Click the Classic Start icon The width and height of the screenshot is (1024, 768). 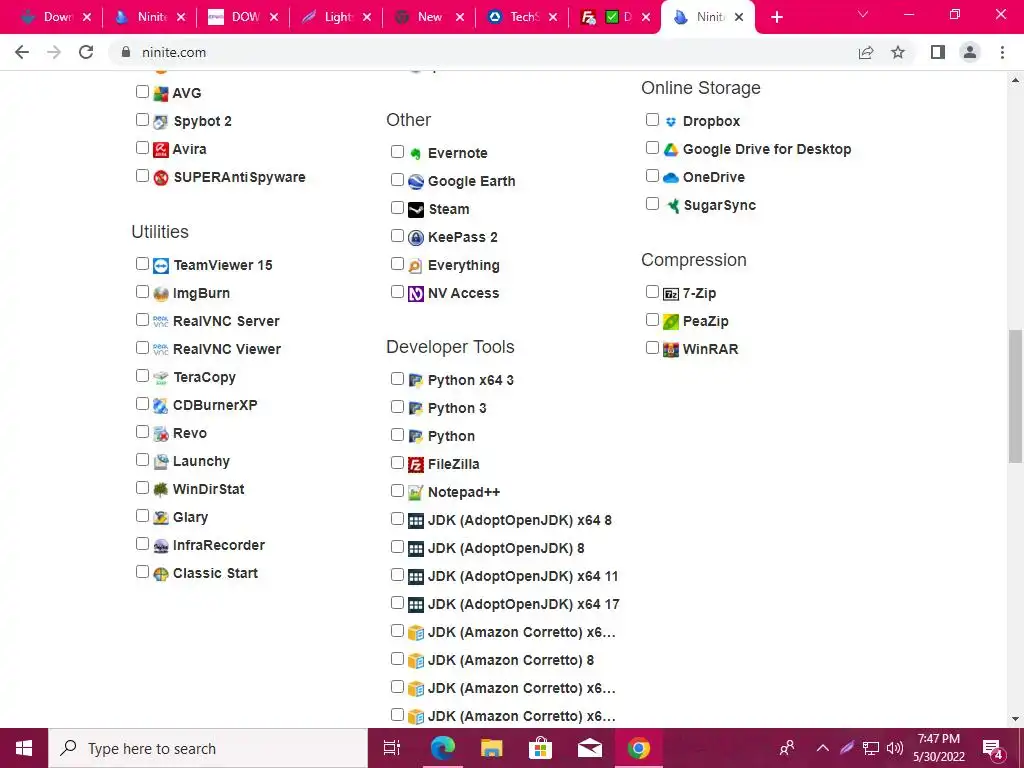161,574
